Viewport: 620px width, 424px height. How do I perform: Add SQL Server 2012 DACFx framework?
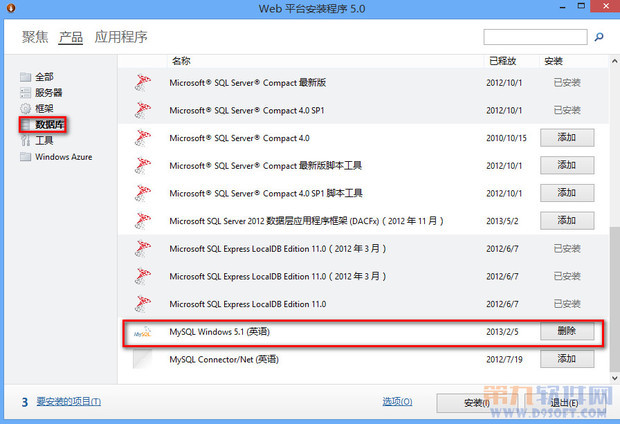[x=567, y=221]
